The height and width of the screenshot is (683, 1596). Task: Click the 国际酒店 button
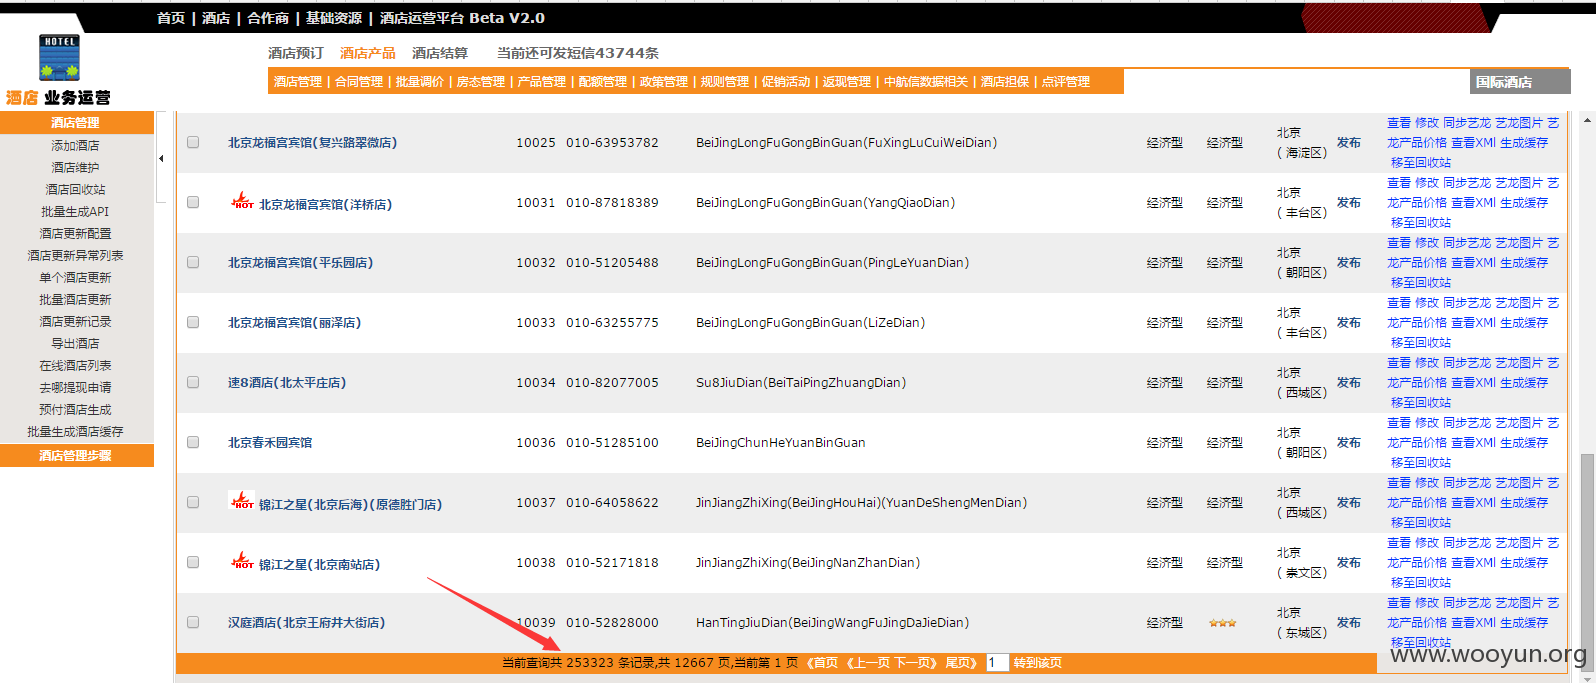1520,82
